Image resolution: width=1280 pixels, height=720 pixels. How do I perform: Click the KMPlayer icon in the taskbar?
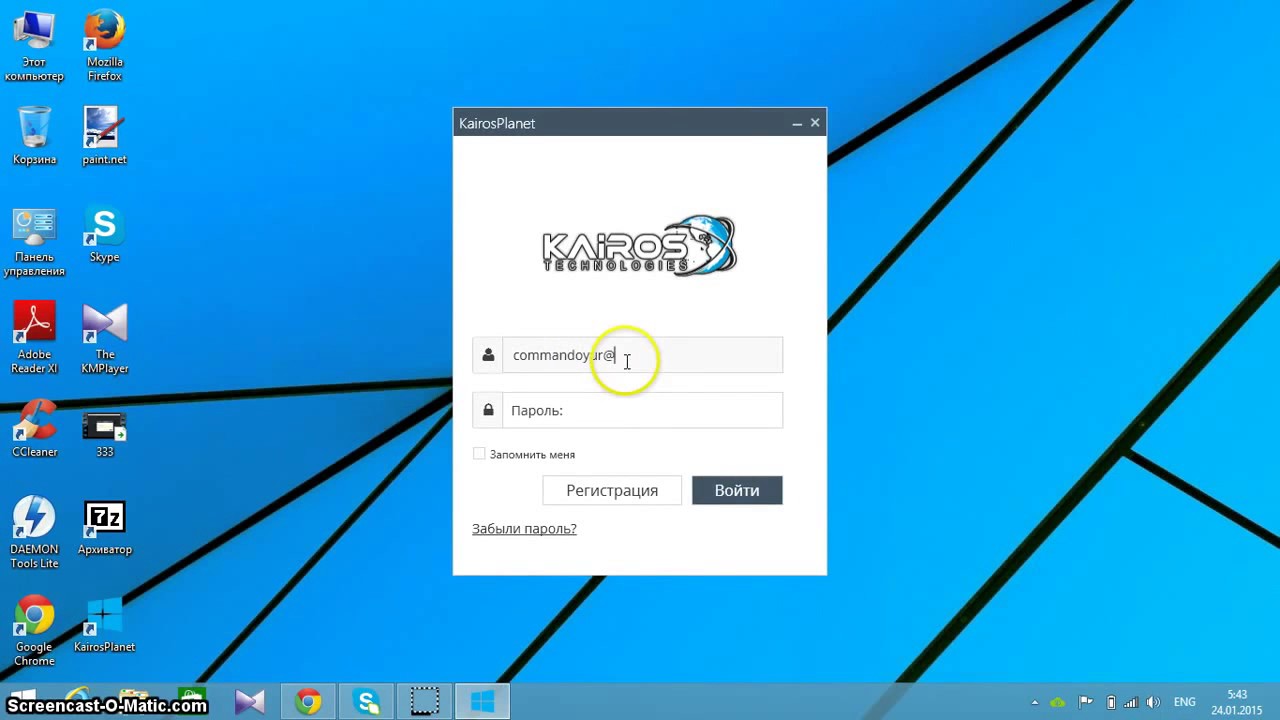[250, 702]
